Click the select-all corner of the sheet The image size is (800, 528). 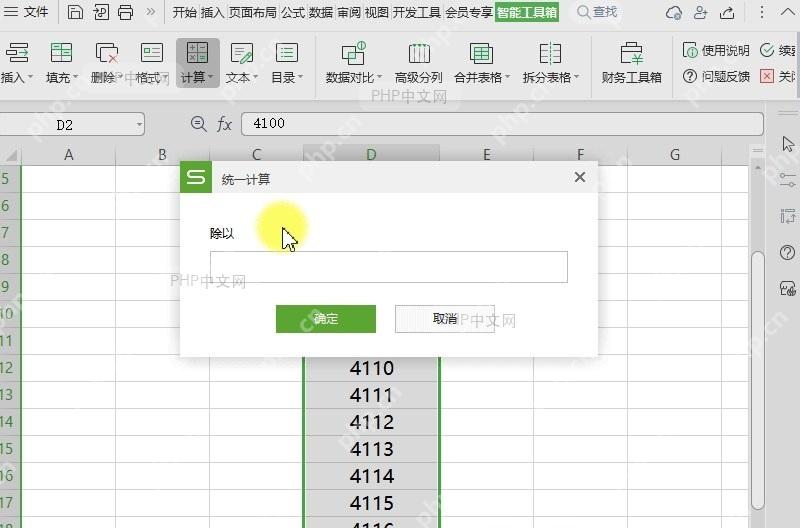pos(10,155)
